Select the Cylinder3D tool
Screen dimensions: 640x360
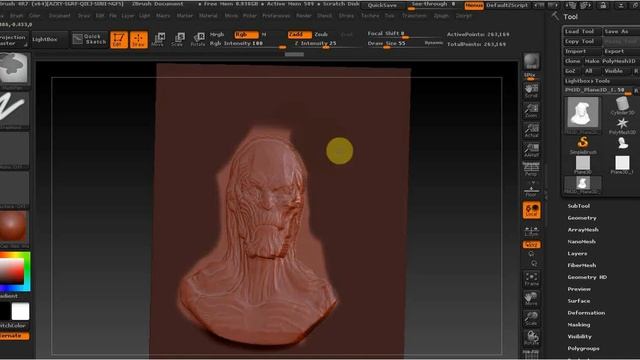[622, 106]
